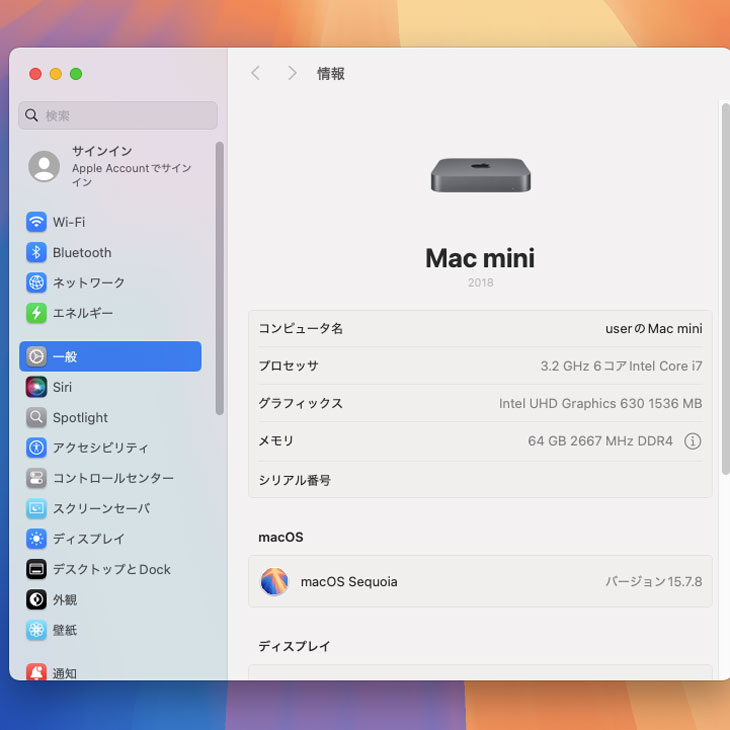Screen dimensions: 730x730
Task: Click computer name 'userの Mac mini'
Action: coord(654,329)
